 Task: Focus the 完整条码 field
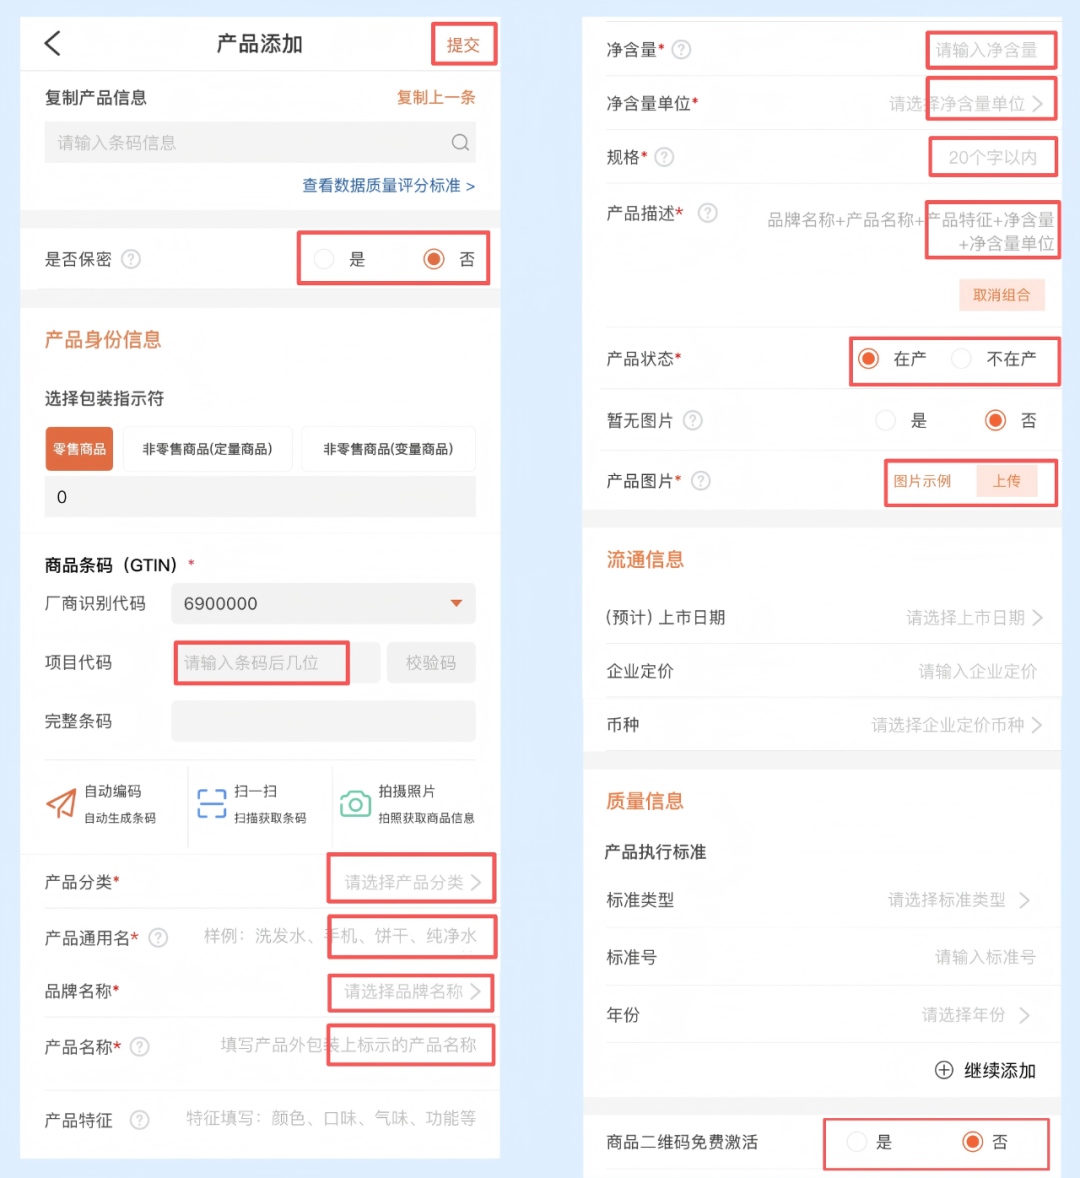coord(323,721)
